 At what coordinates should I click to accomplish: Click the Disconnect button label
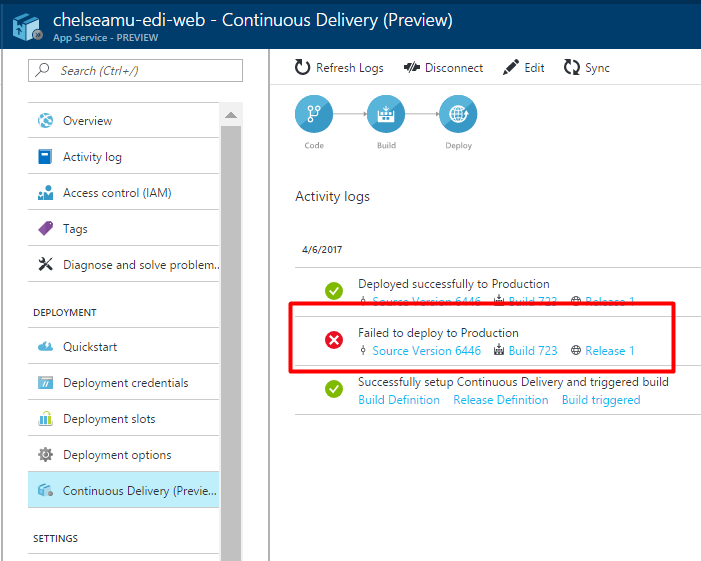pos(454,68)
